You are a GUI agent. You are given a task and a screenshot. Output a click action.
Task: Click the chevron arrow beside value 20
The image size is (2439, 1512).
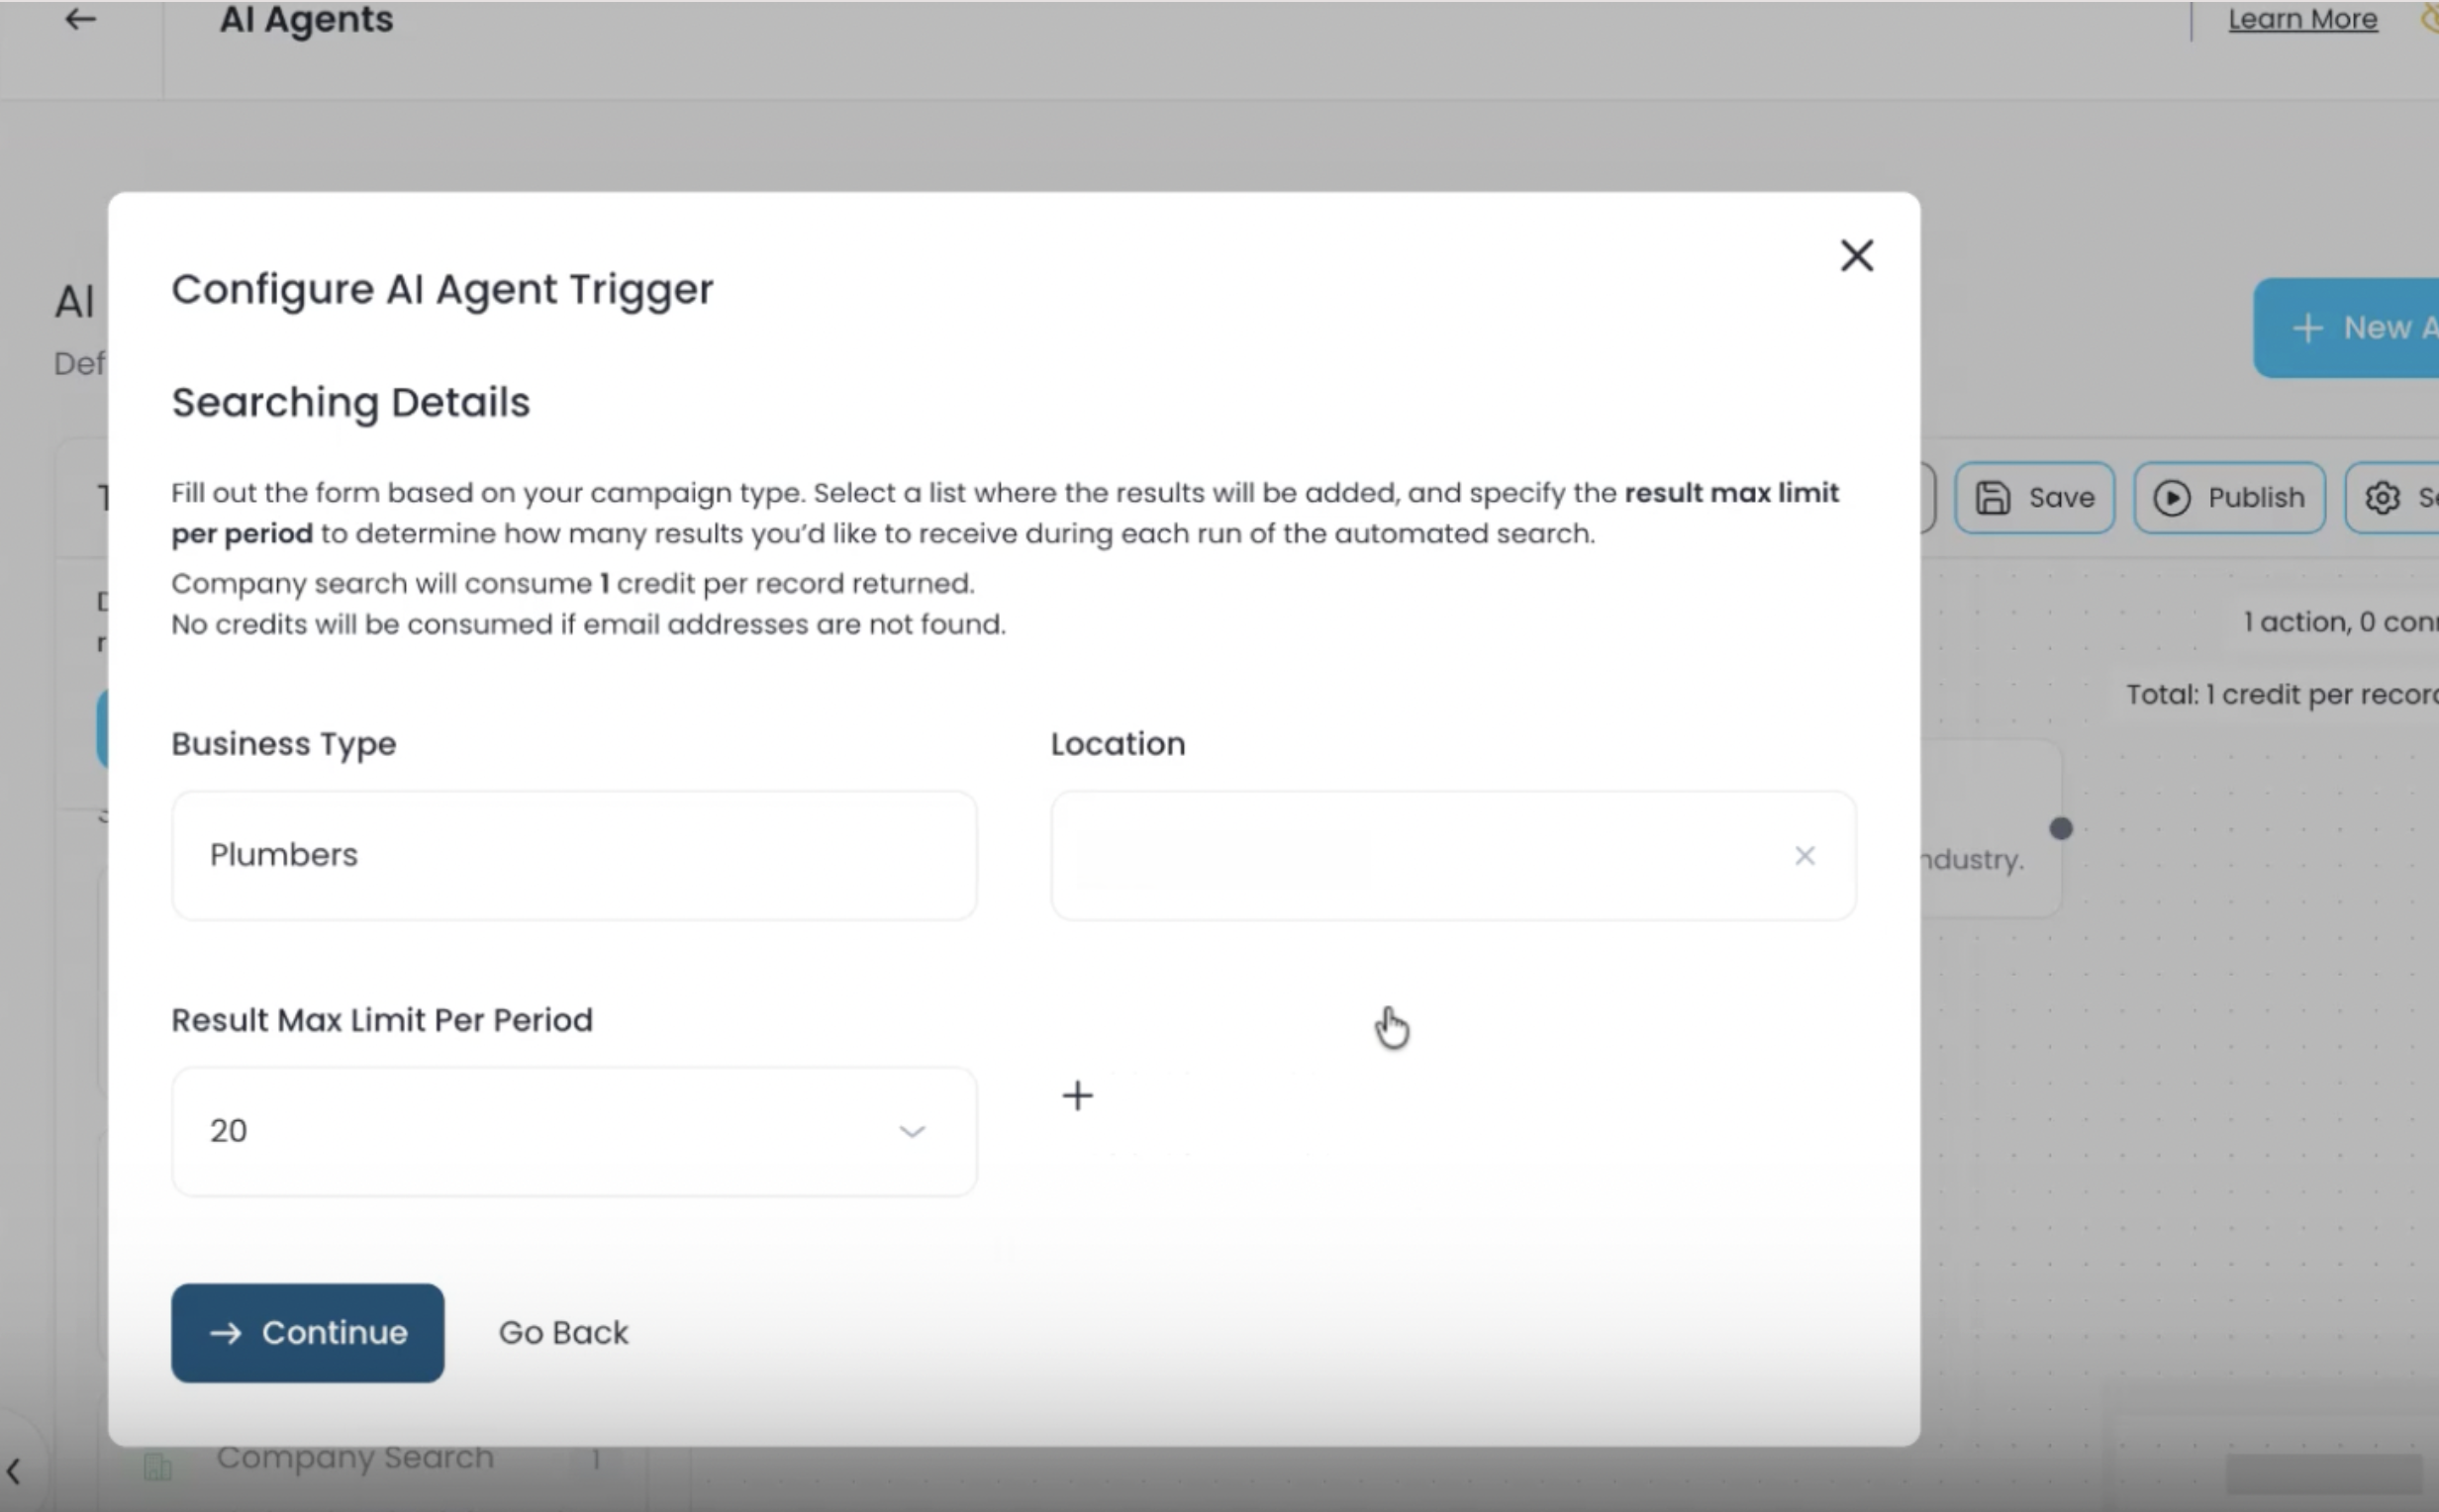911,1131
